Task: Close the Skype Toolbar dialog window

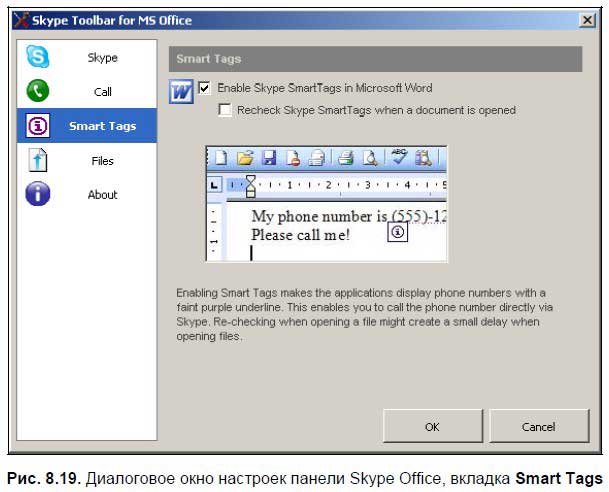Action: (x=587, y=20)
